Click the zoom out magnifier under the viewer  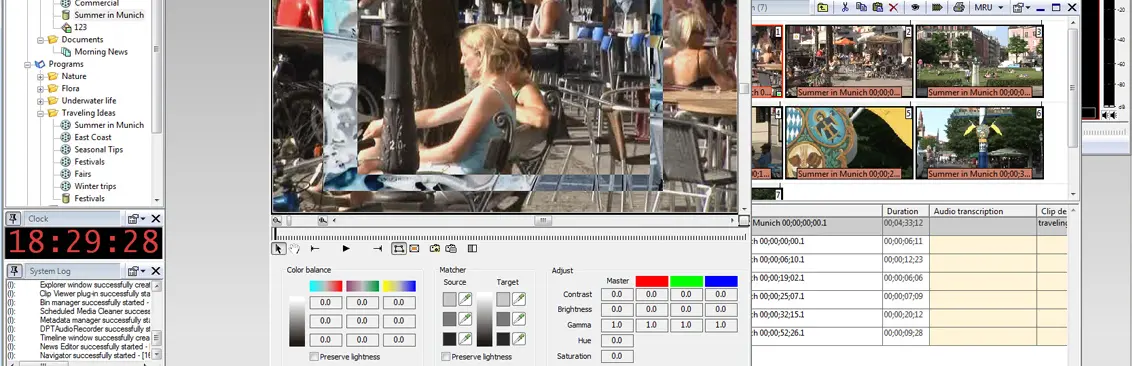pyautogui.click(x=277, y=220)
